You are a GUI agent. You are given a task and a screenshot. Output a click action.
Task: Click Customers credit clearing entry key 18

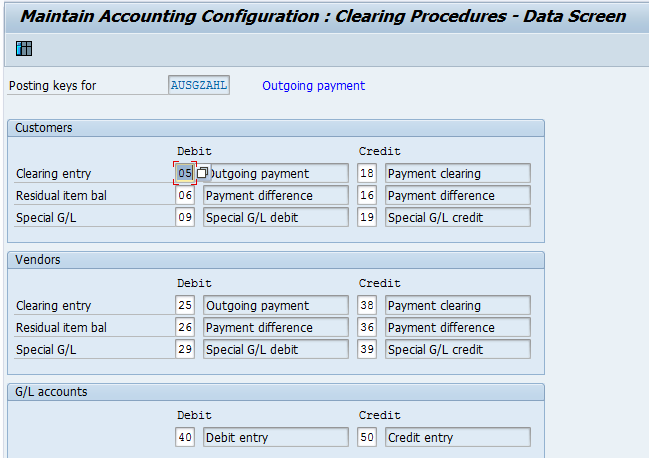(366, 174)
